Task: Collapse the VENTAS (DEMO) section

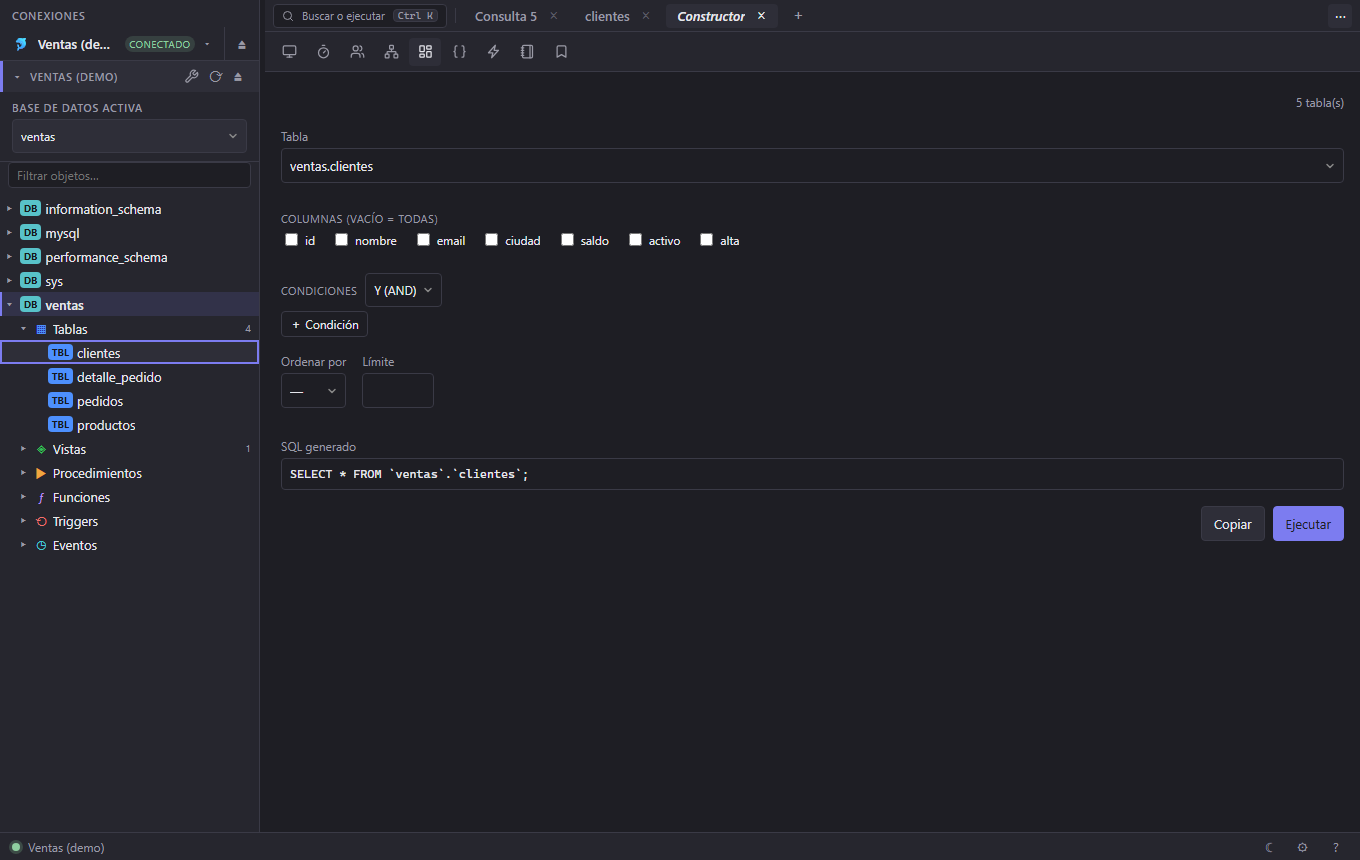Action: 17,77
